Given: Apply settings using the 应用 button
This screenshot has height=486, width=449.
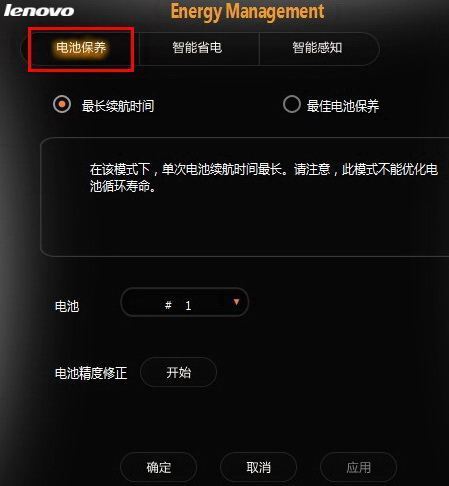Looking at the screenshot, I should click(x=359, y=467).
